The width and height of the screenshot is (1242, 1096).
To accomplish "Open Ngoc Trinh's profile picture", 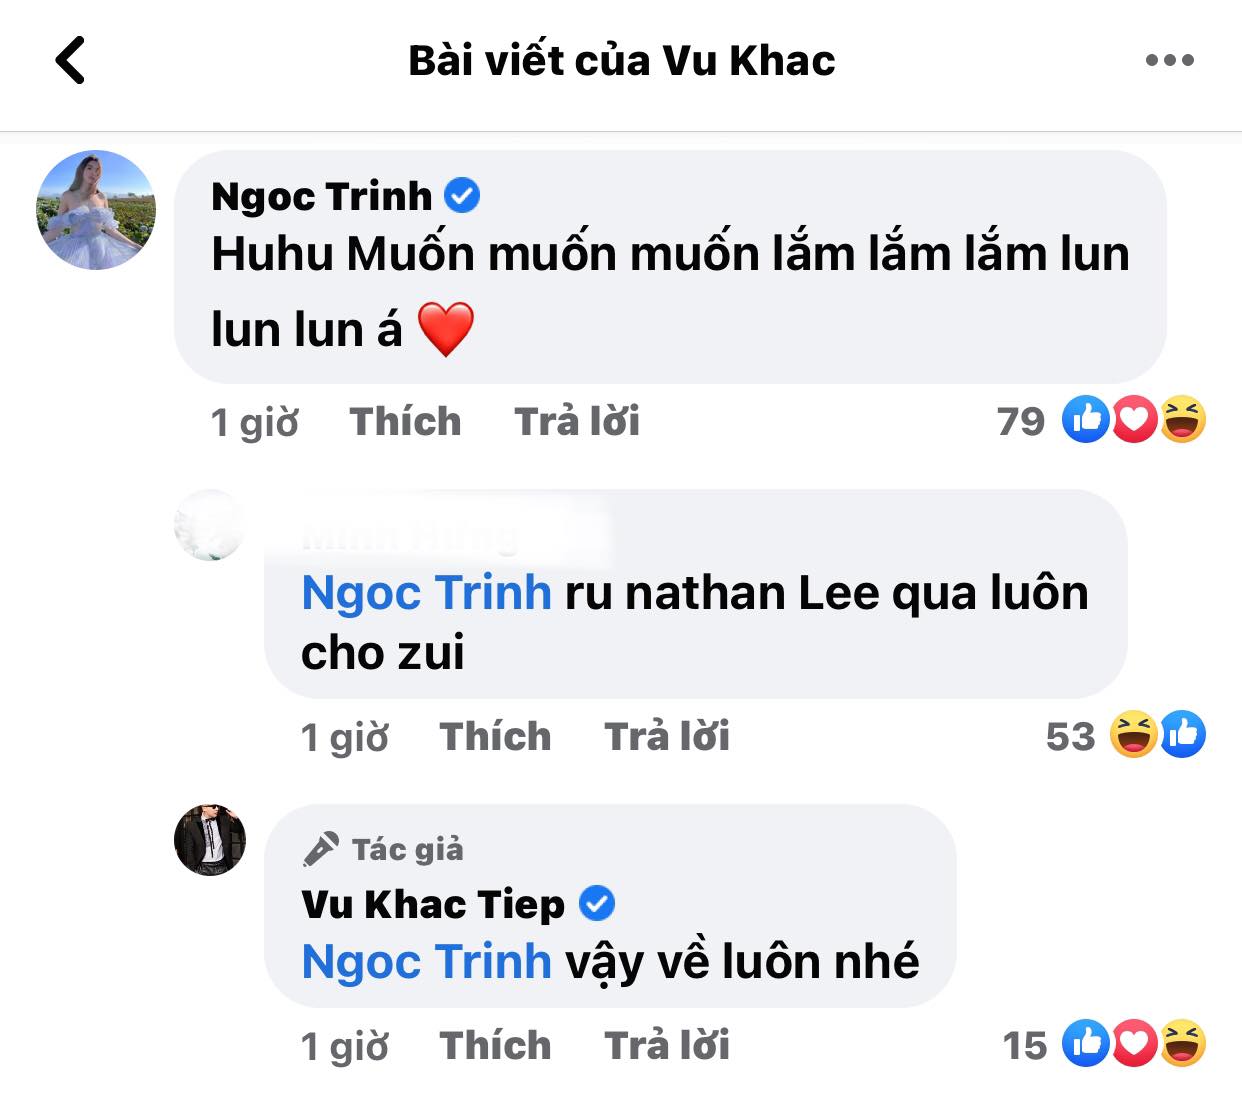I will [x=95, y=210].
